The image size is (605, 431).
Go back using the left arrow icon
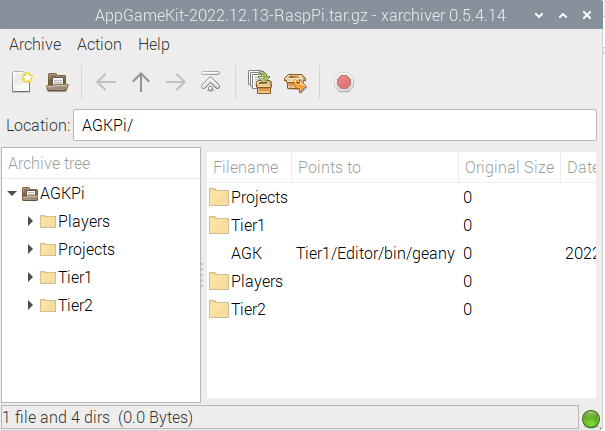(x=105, y=82)
